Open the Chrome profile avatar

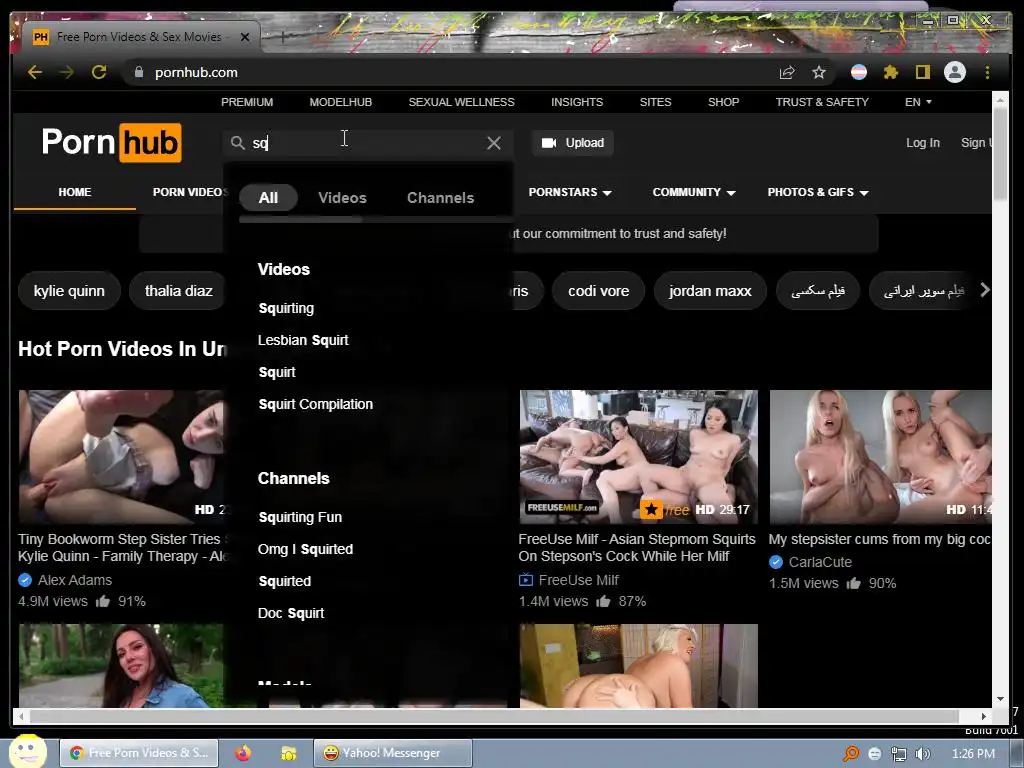[x=955, y=72]
